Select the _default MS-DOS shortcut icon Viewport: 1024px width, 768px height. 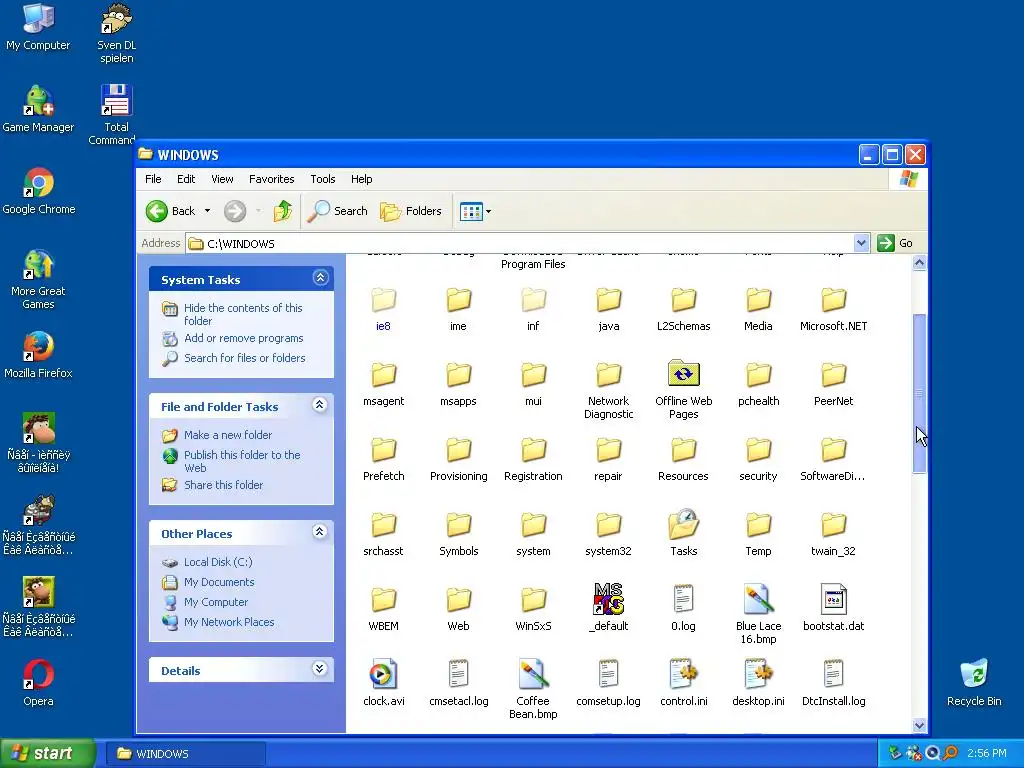tap(608, 599)
